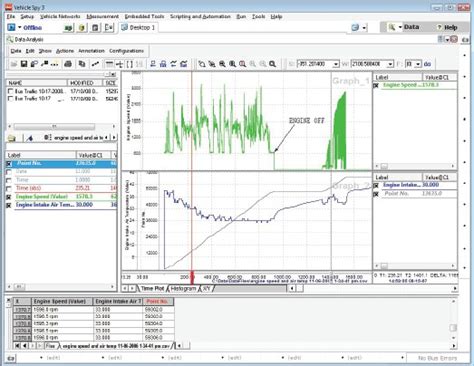
Task: Toggle the Point No. signal checkbox in left list
Action: pyautogui.click(x=9, y=164)
